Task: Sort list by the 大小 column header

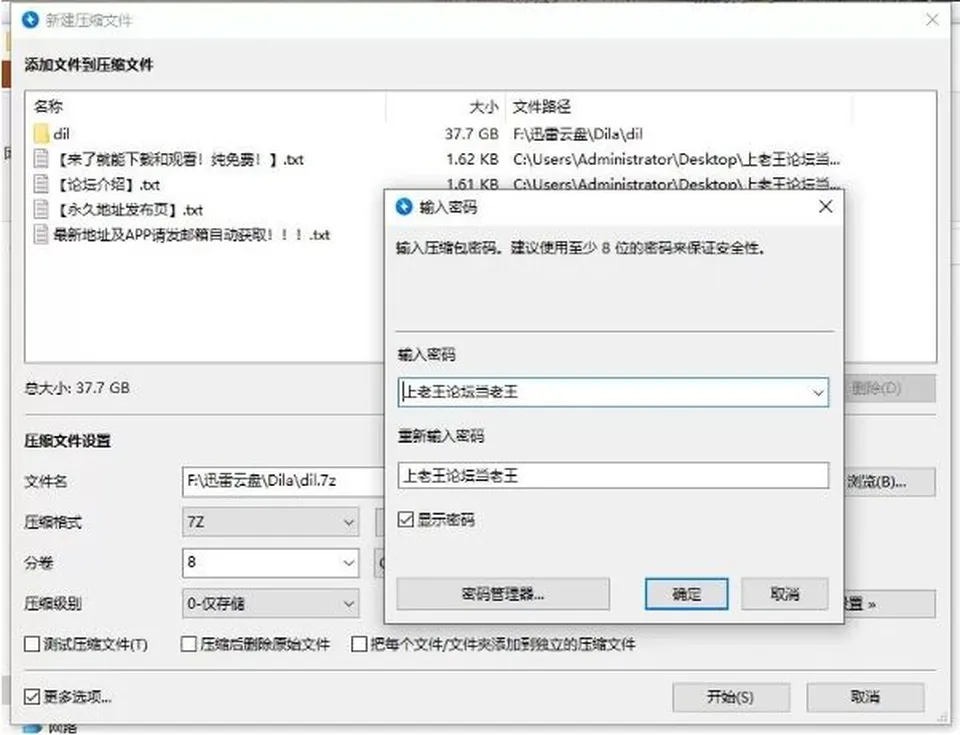Action: [x=484, y=107]
